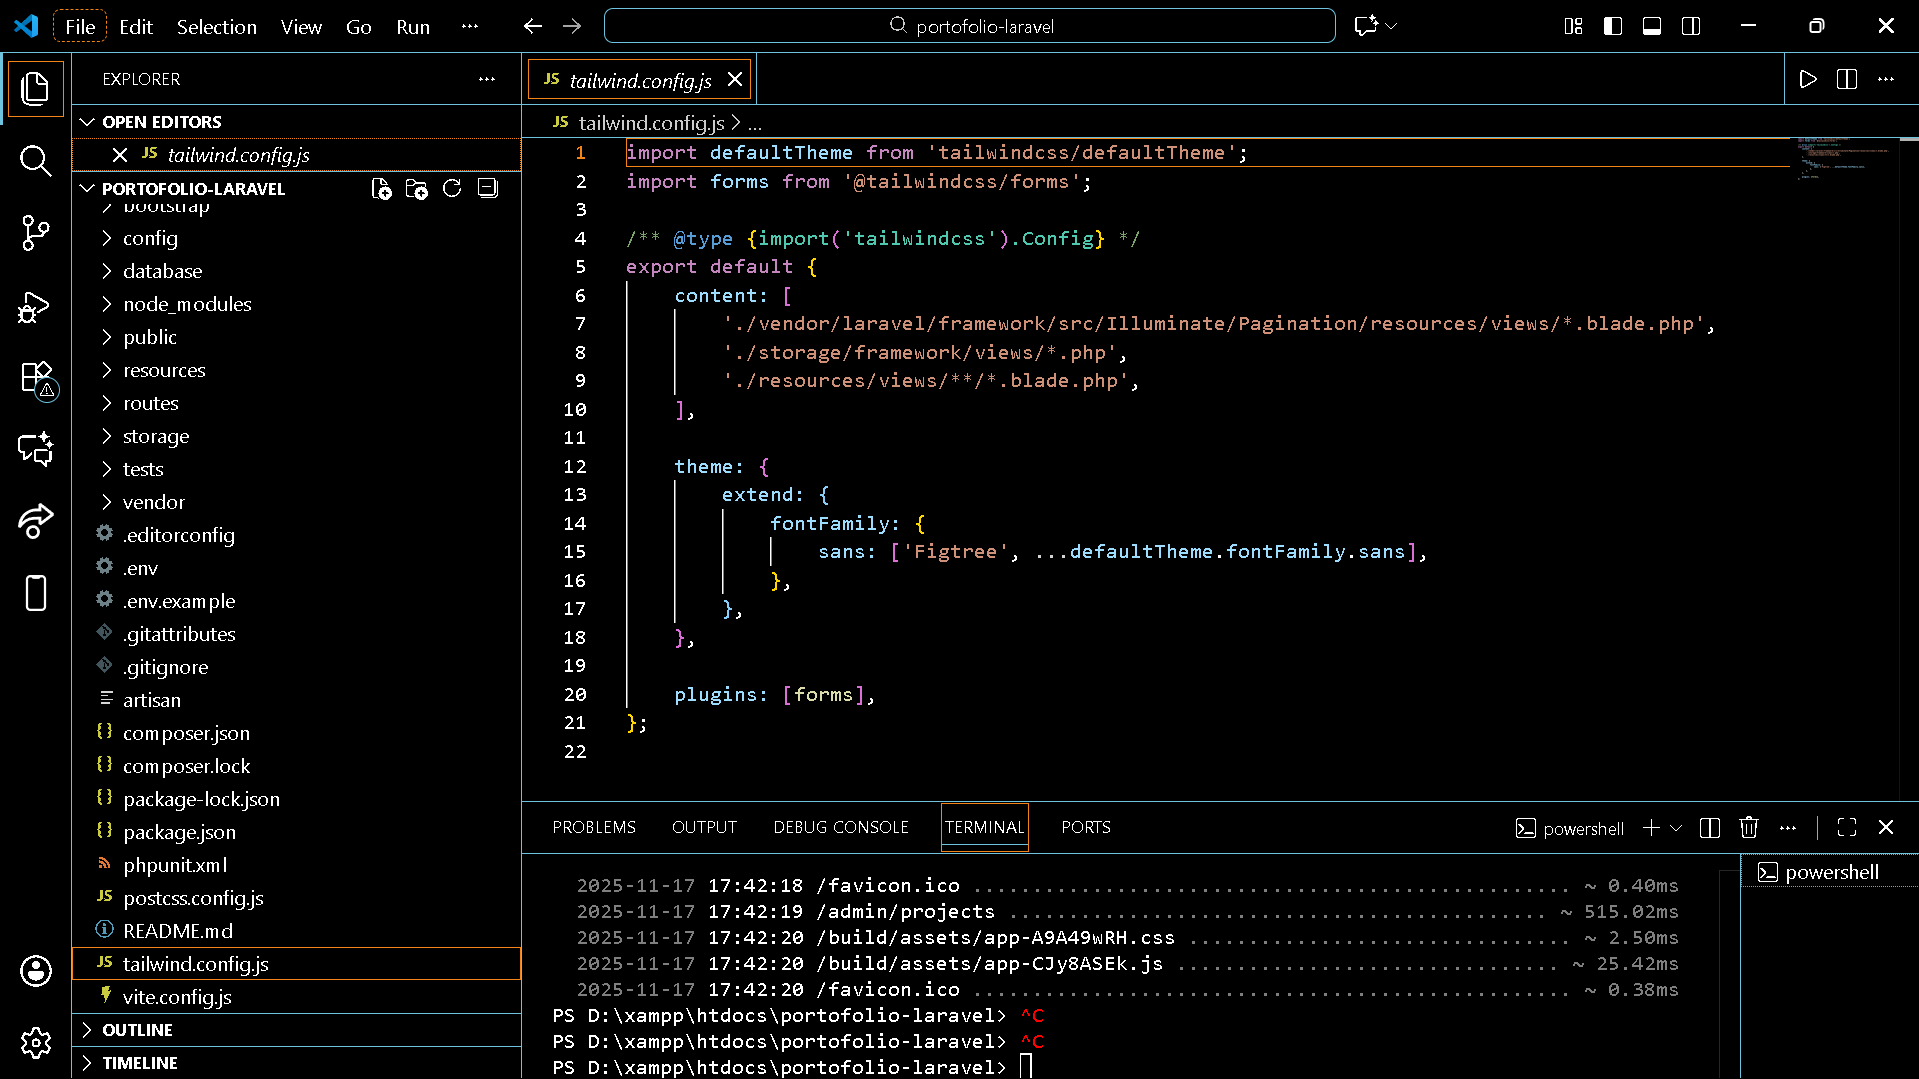Switch to the PROBLEMS tab
The image size is (1919, 1079).
pyautogui.click(x=593, y=827)
